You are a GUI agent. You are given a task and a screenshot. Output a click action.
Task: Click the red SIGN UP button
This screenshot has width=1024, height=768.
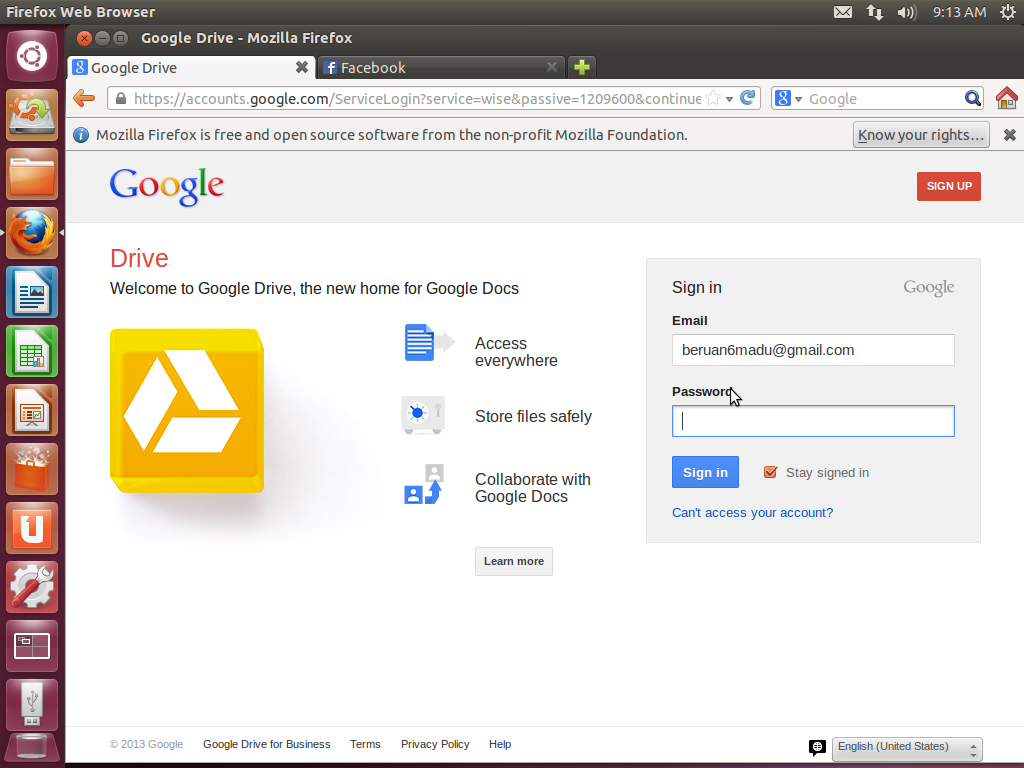click(948, 186)
